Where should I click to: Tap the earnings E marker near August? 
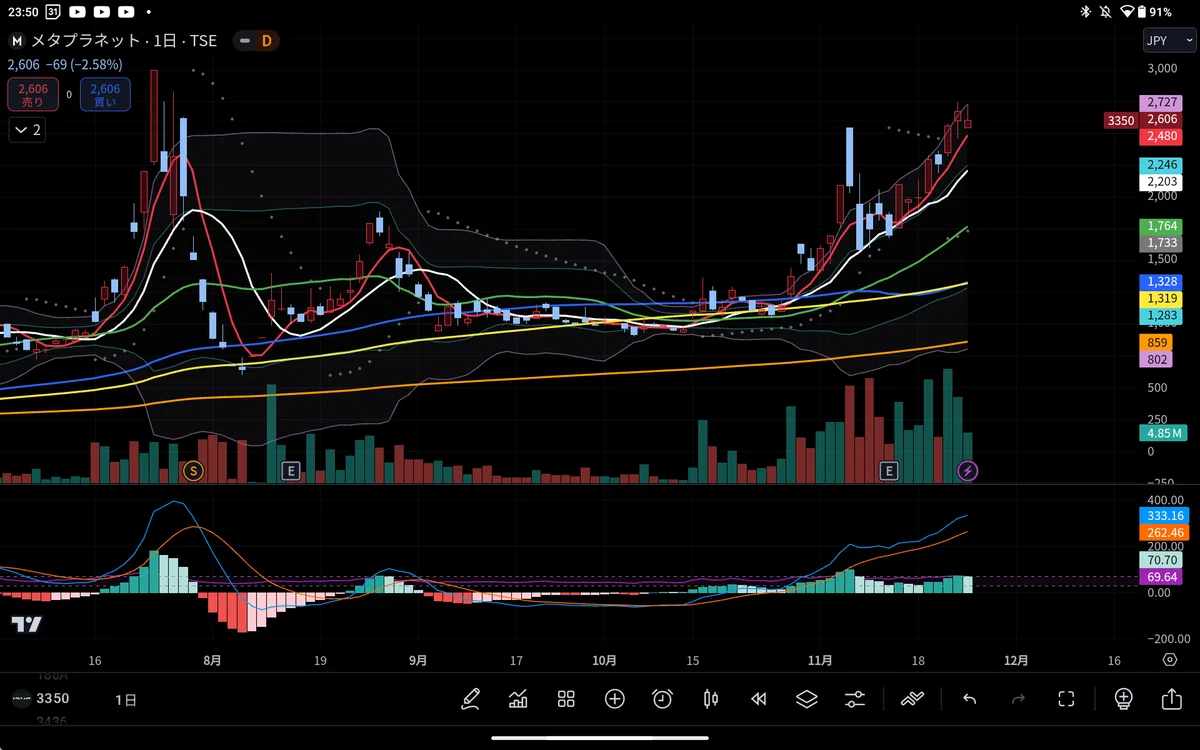click(291, 470)
